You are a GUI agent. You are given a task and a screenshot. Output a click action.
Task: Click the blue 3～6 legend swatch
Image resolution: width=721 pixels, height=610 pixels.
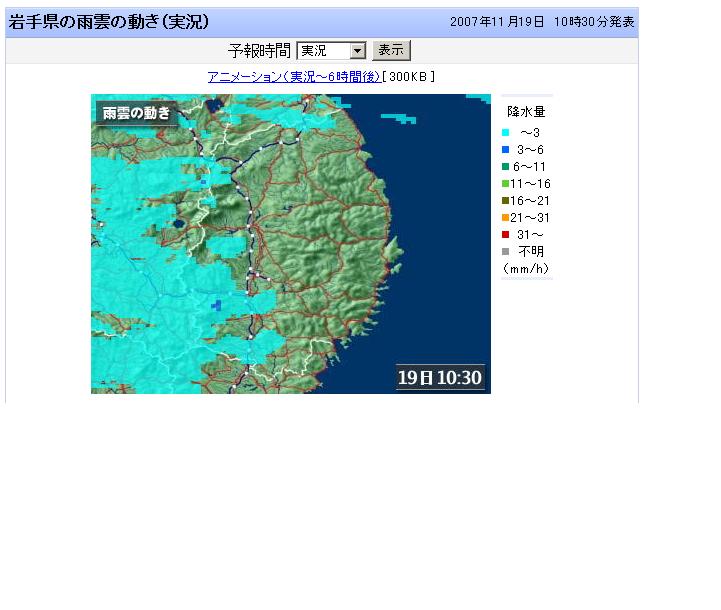coord(506,149)
